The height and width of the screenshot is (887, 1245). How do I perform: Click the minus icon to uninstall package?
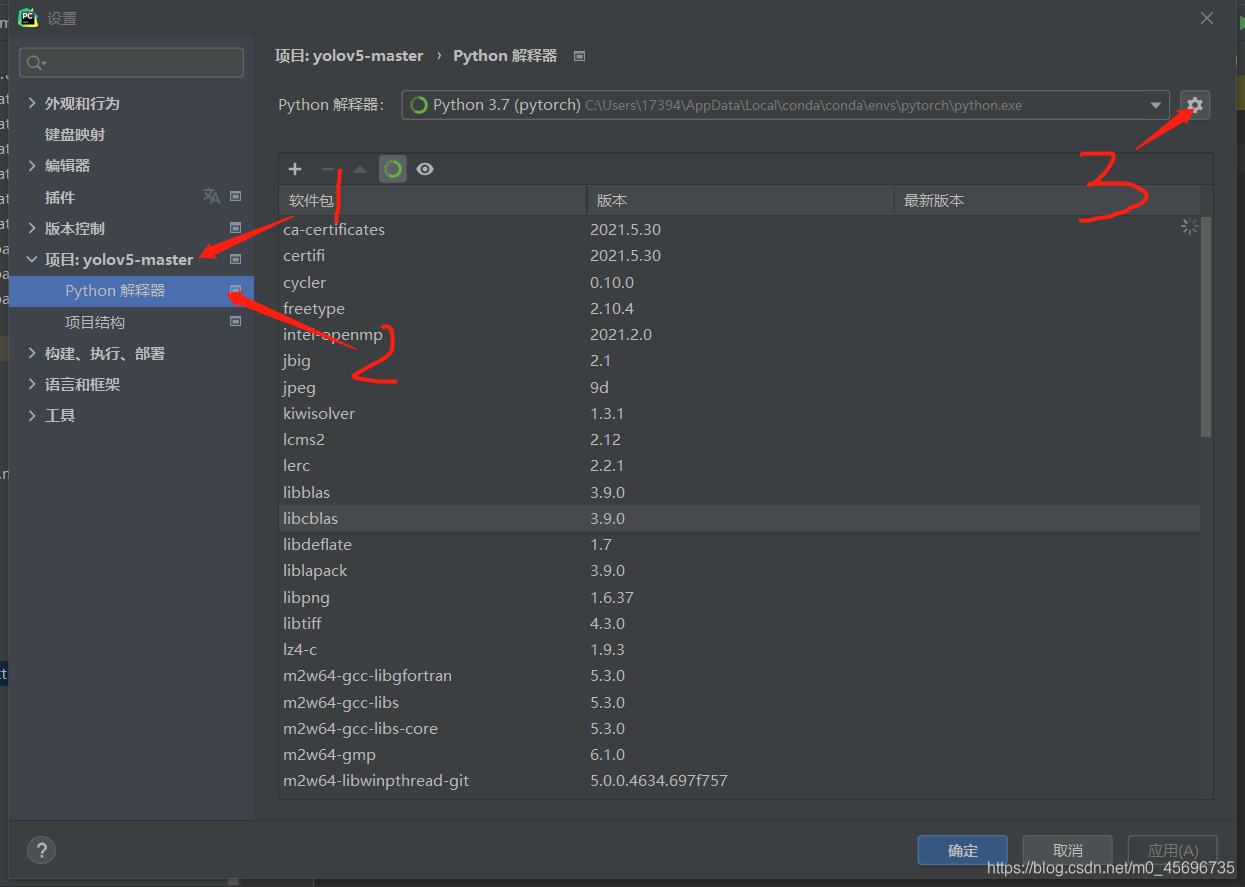click(x=327, y=169)
